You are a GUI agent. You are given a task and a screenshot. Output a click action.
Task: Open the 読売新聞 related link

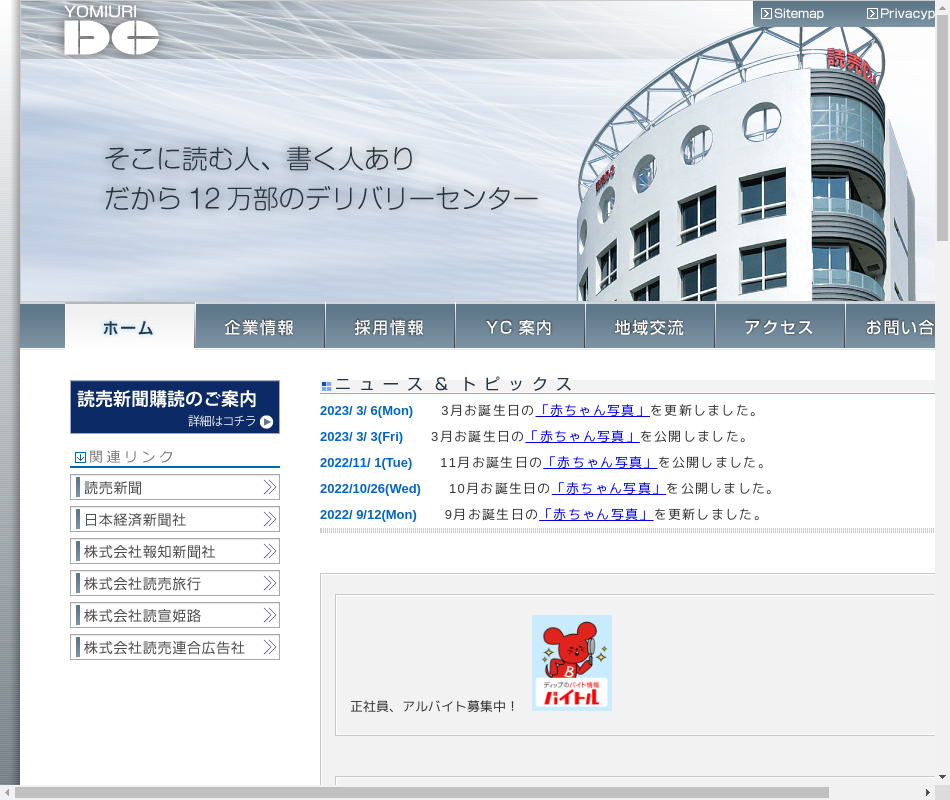pos(174,487)
